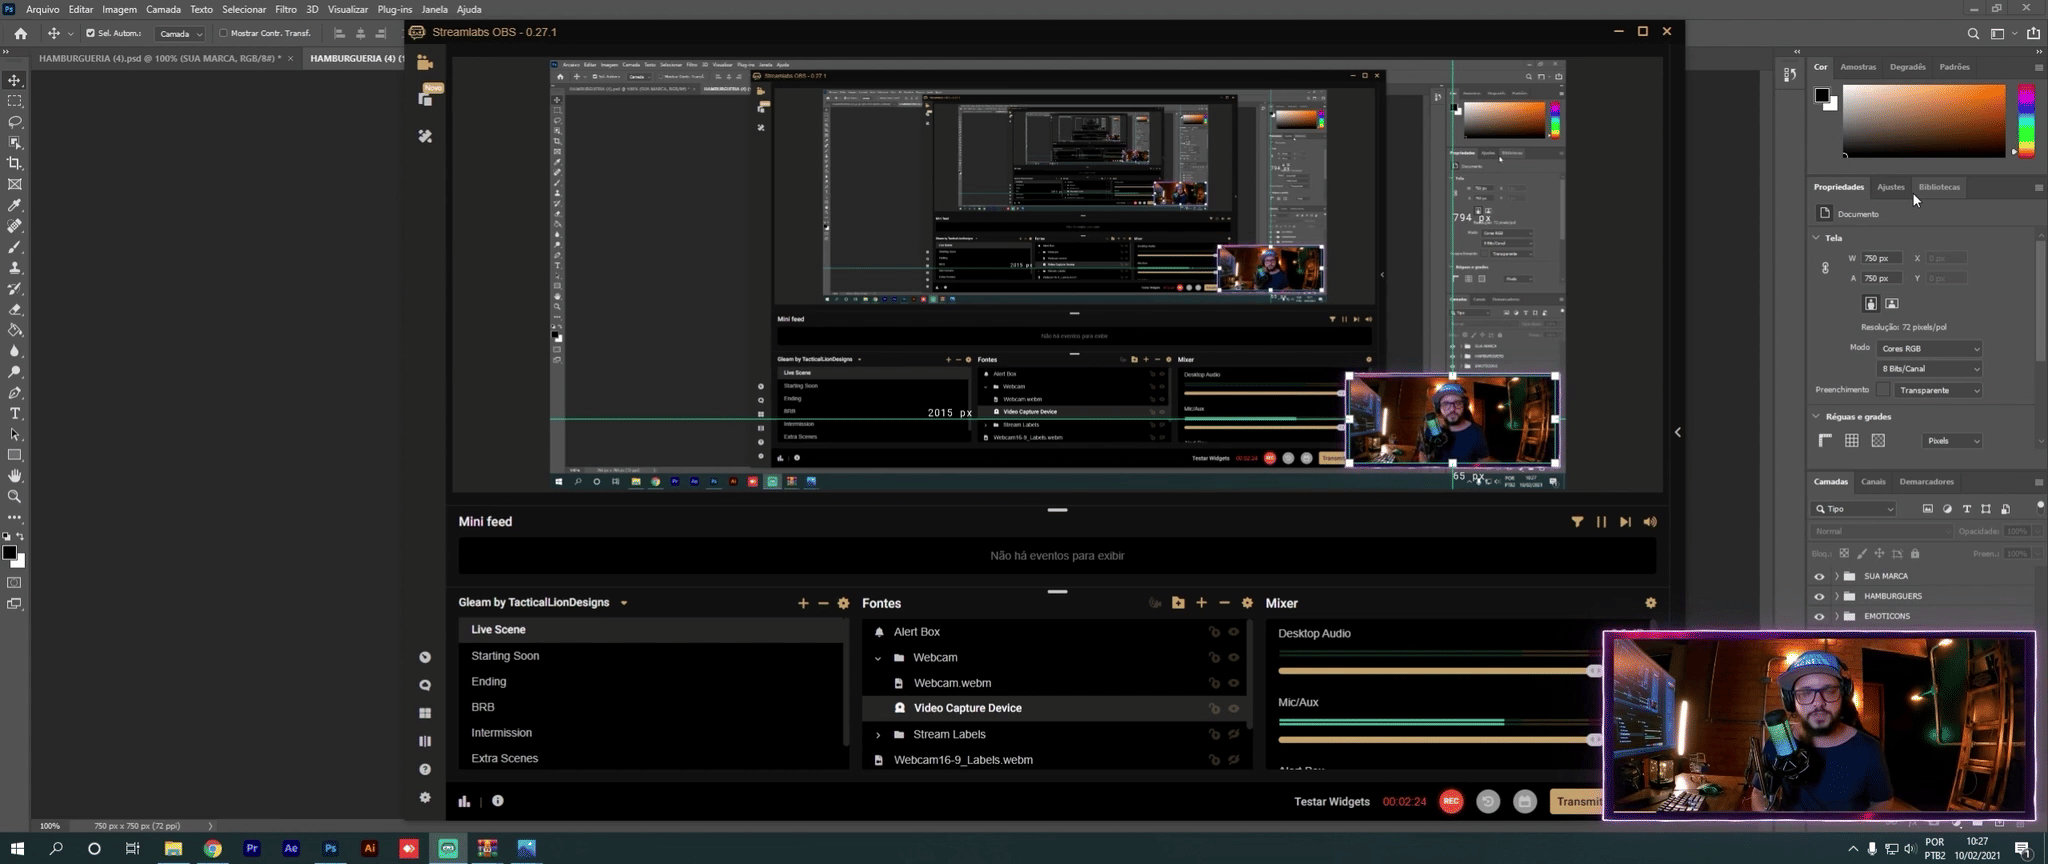
Task: Select the Zoom tool in toolbar
Action: (15, 497)
